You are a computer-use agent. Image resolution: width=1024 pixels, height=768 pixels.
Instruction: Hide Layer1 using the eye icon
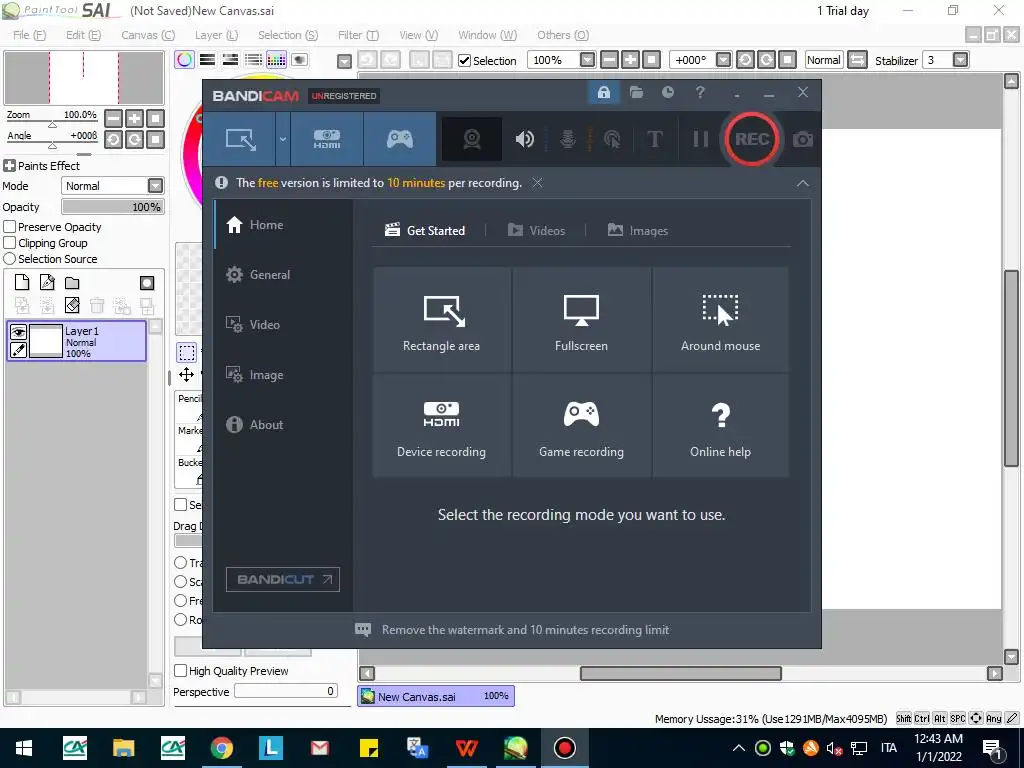tap(18, 332)
